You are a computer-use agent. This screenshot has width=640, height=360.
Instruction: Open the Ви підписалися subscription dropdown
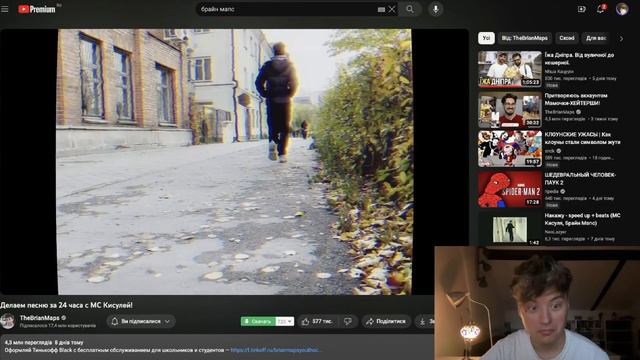click(141, 321)
